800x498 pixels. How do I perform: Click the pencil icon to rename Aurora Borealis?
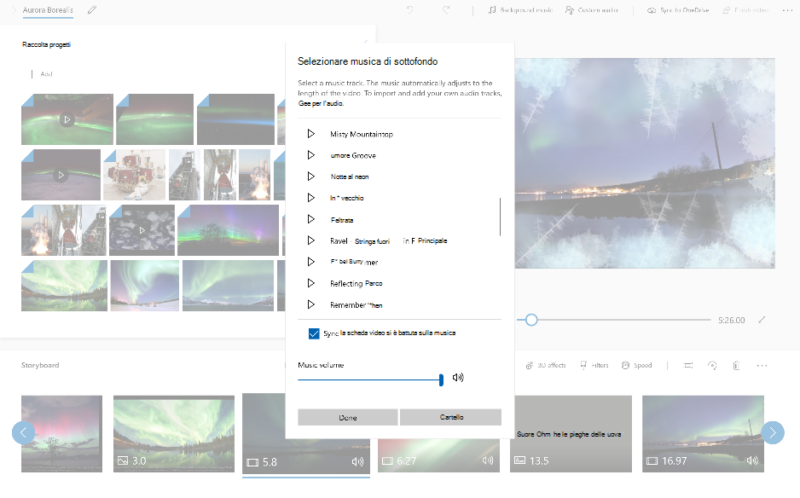[92, 10]
